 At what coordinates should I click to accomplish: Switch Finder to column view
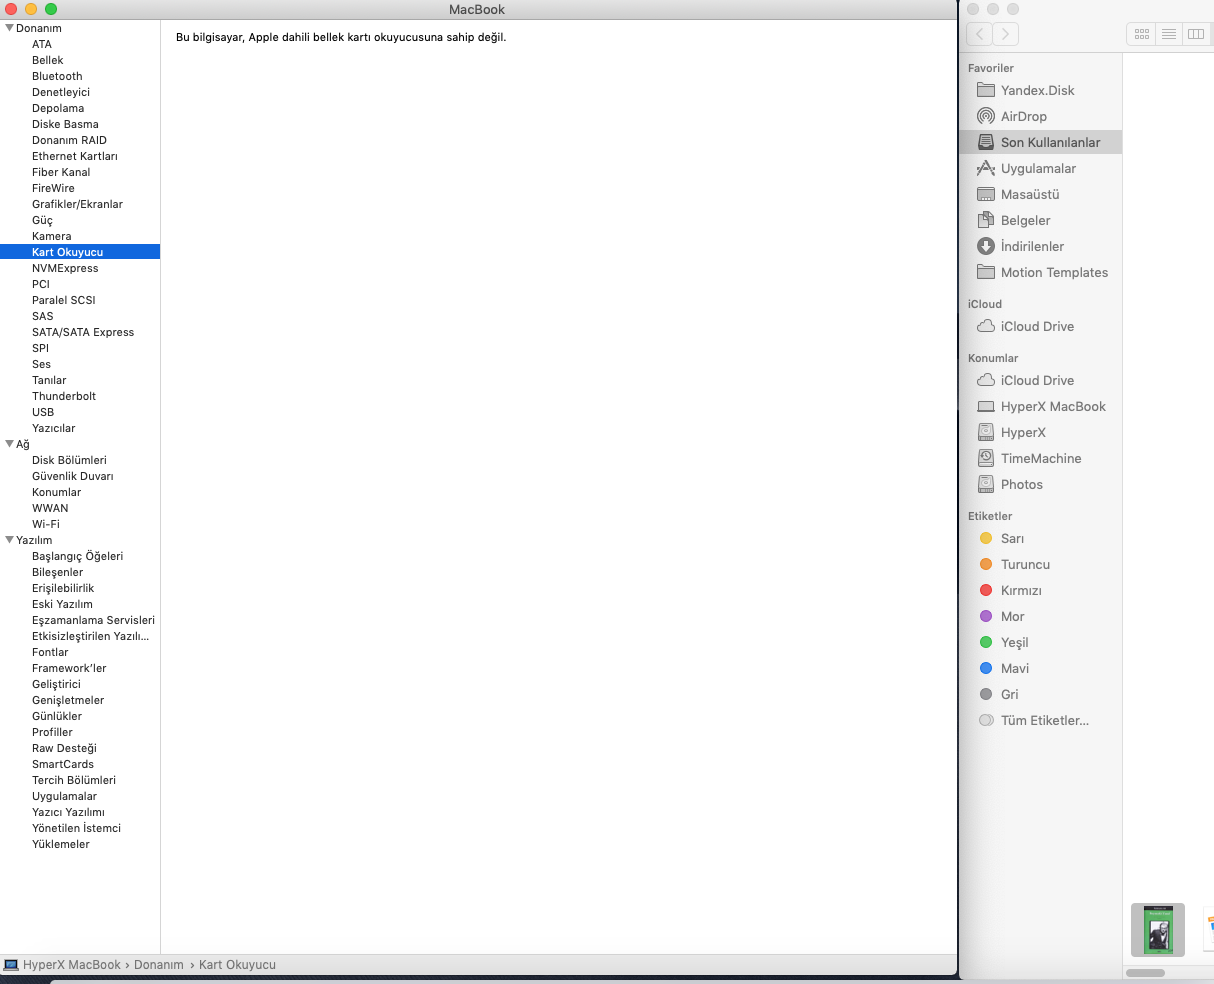click(1195, 34)
